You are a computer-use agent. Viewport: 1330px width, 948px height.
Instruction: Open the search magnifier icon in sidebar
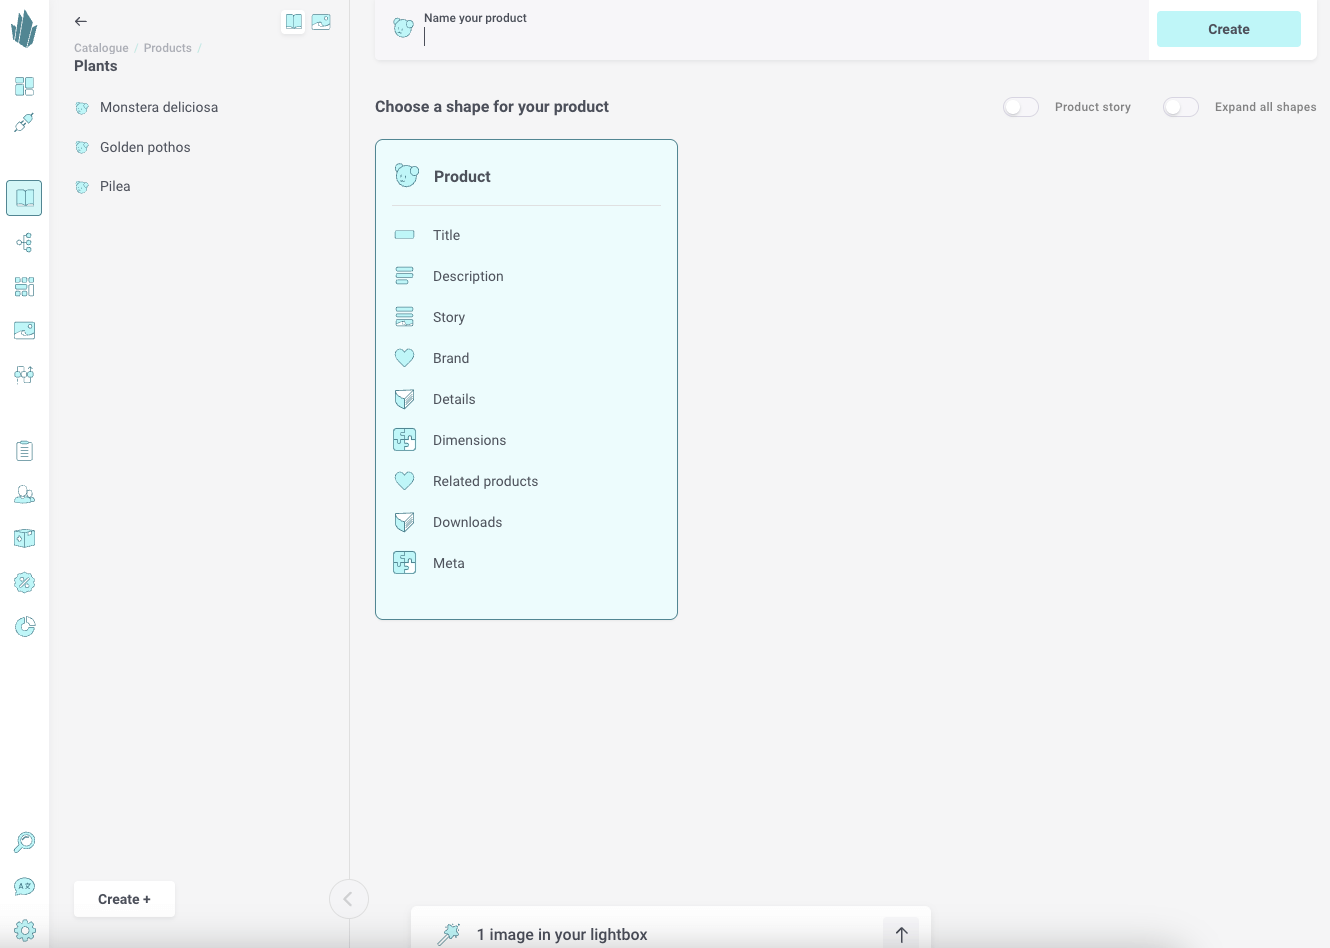coord(25,843)
